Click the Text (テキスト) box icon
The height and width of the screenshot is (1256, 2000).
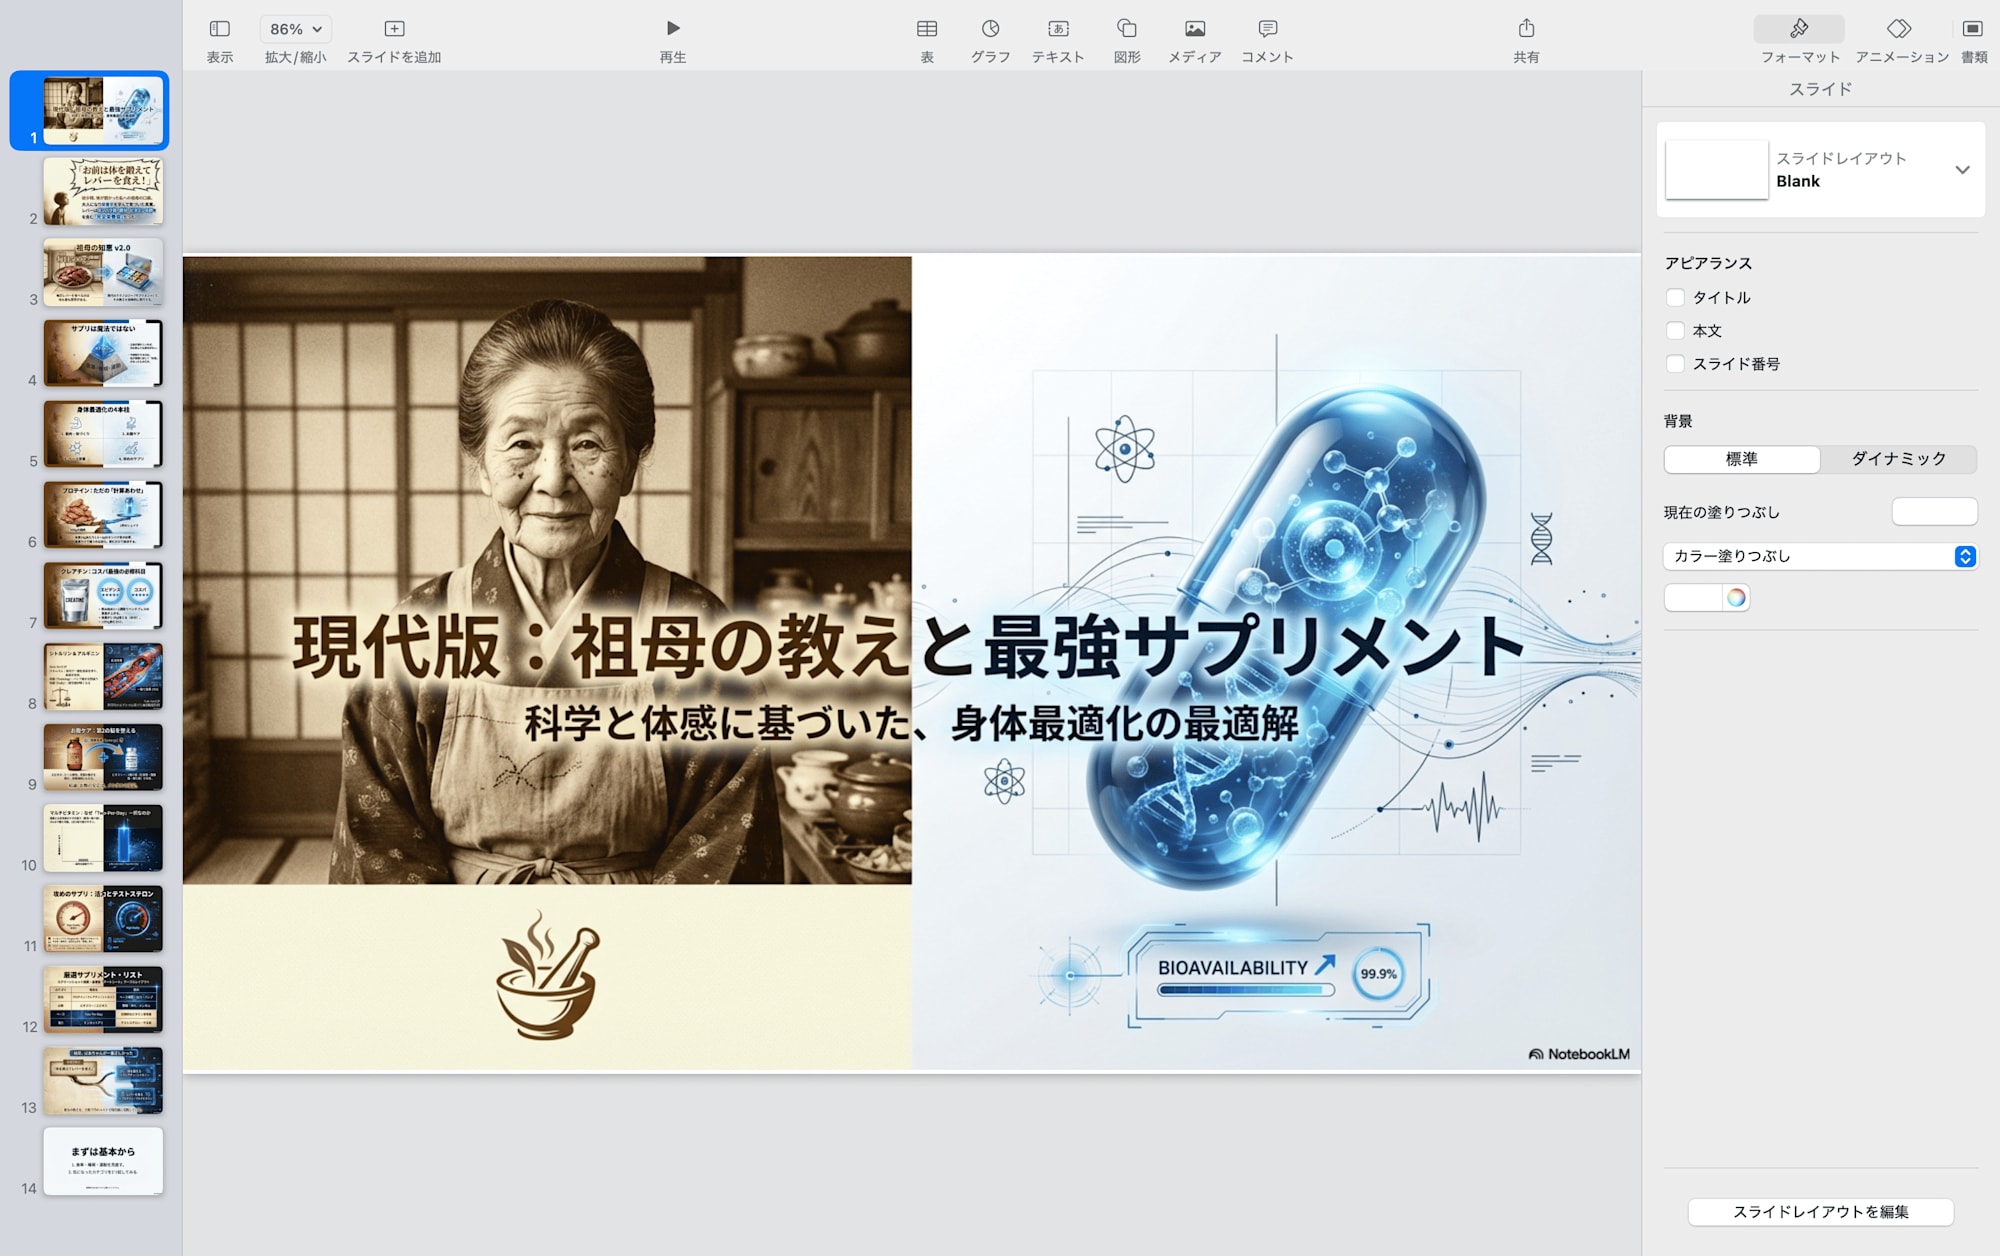(x=1058, y=28)
